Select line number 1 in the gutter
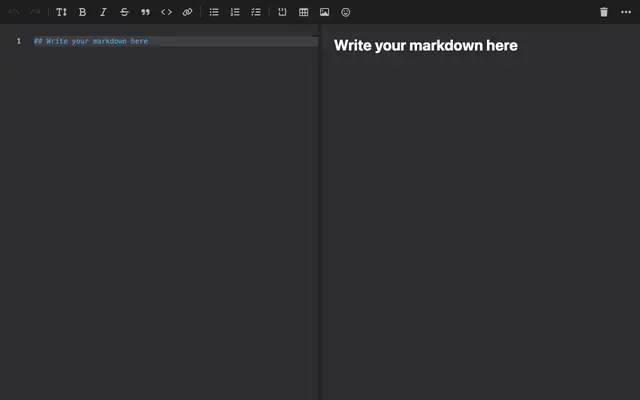 coord(18,41)
